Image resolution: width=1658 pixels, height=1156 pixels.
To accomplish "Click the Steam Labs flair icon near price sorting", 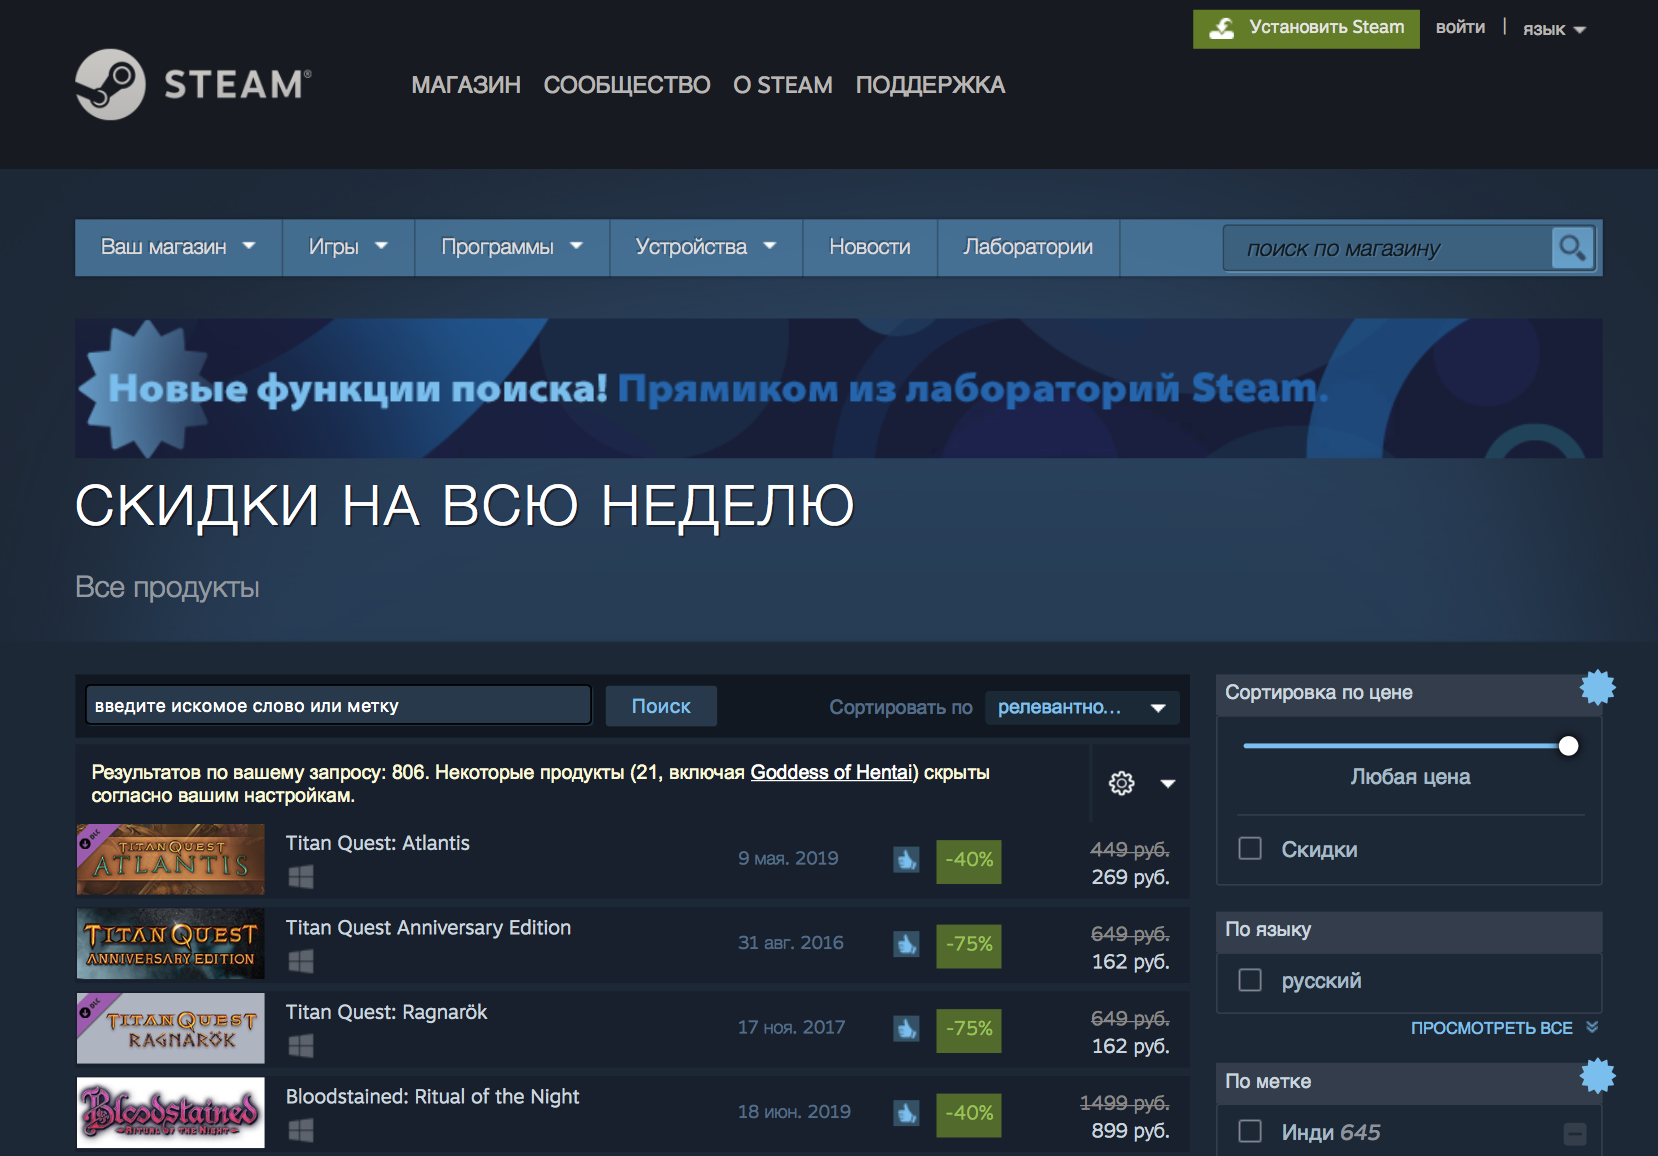I will tap(1597, 688).
